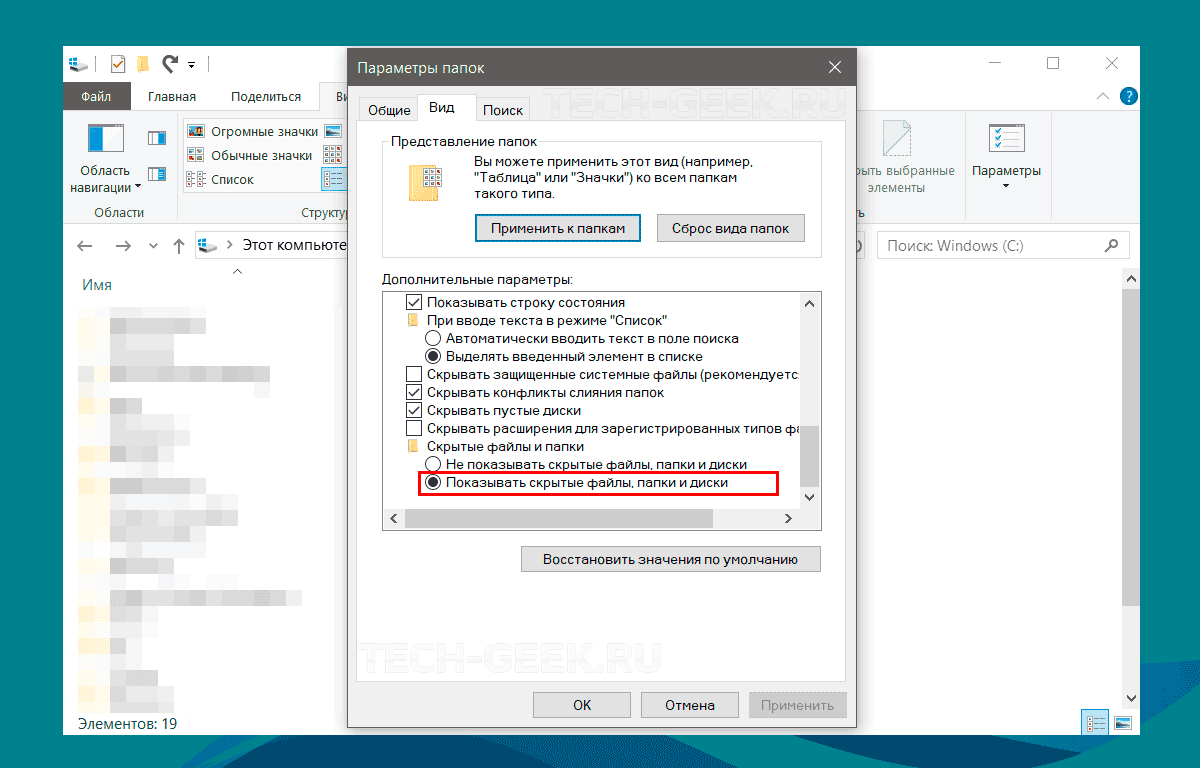Select "Выделять введенный элемент в списке" radio
The width and height of the screenshot is (1200, 768).
(432, 356)
